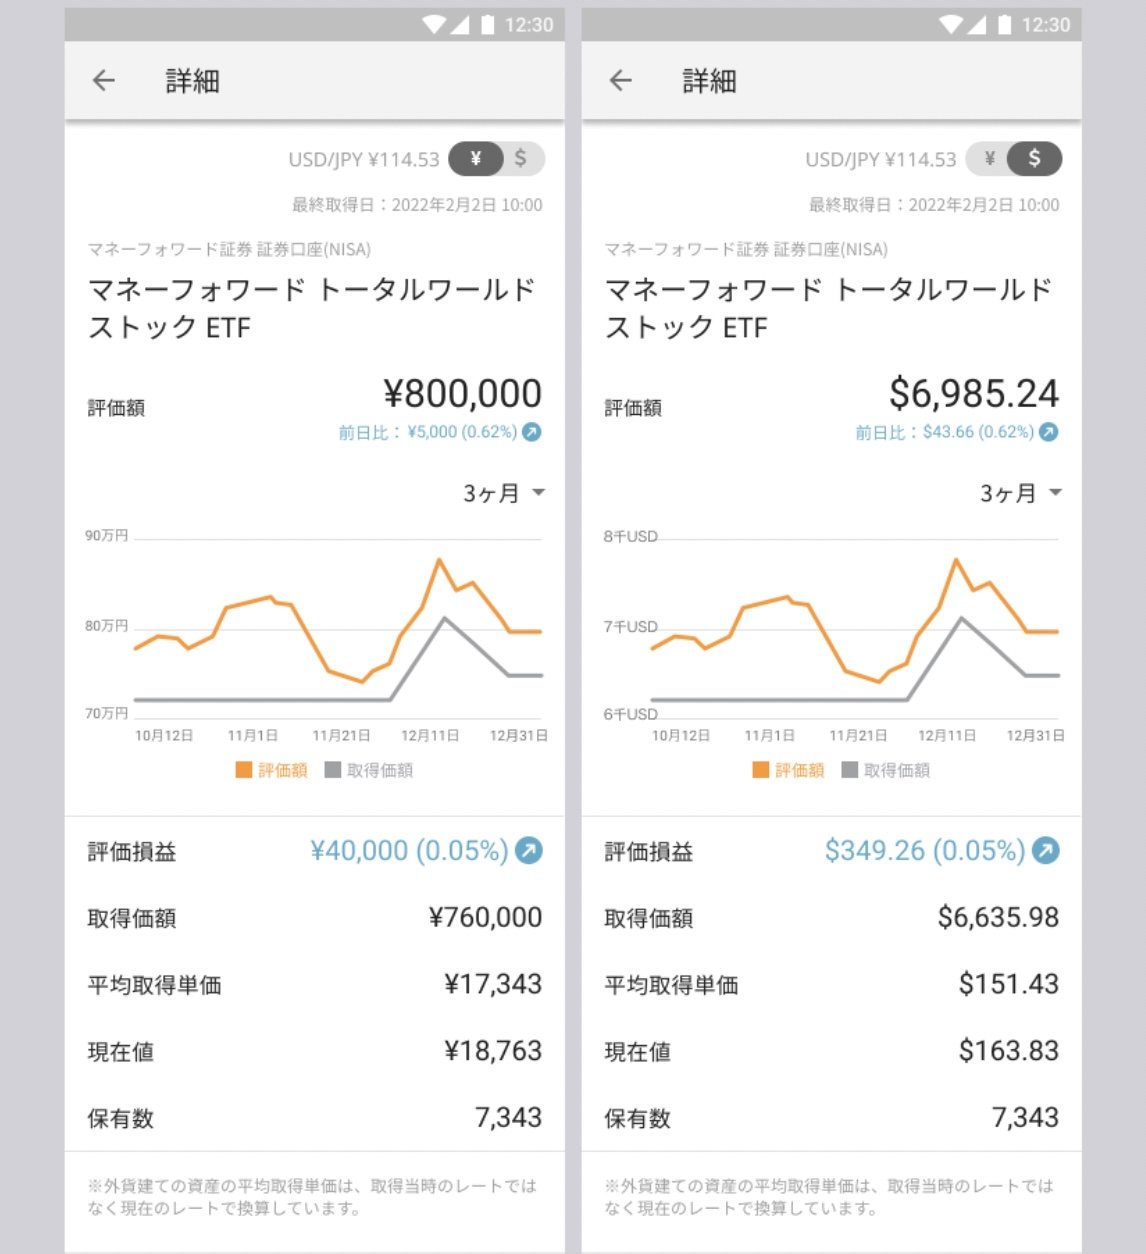Screen dimensions: 1146x1254
Task: Toggle the gray 取得価額 legend on right chart
Action: coord(851,769)
